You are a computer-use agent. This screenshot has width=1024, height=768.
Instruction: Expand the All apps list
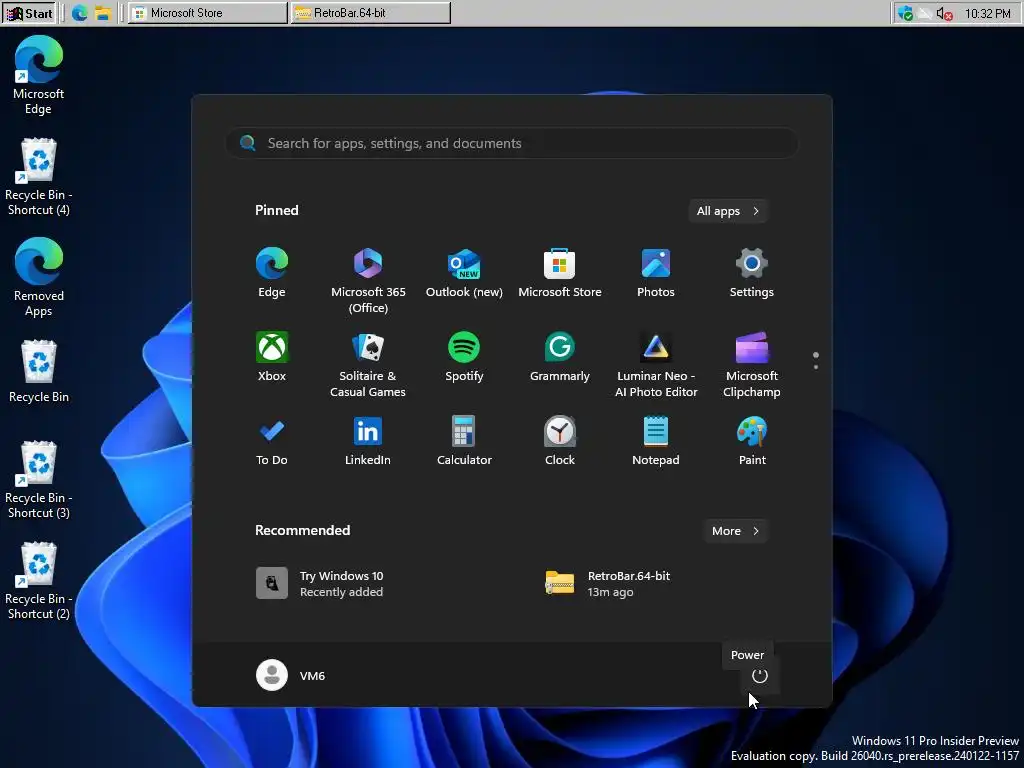click(728, 211)
